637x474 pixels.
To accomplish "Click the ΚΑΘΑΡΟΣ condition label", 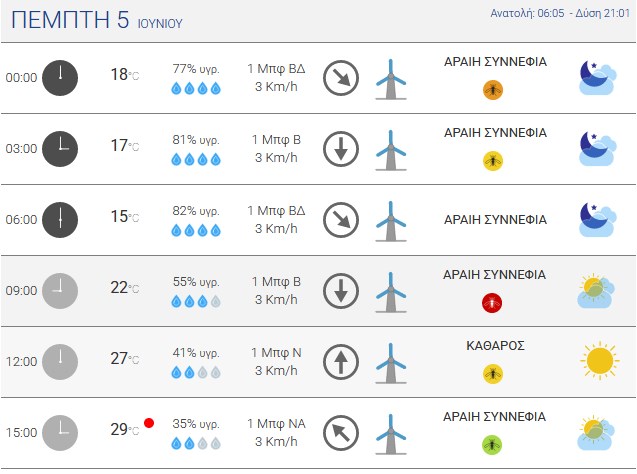I will 495,346.
